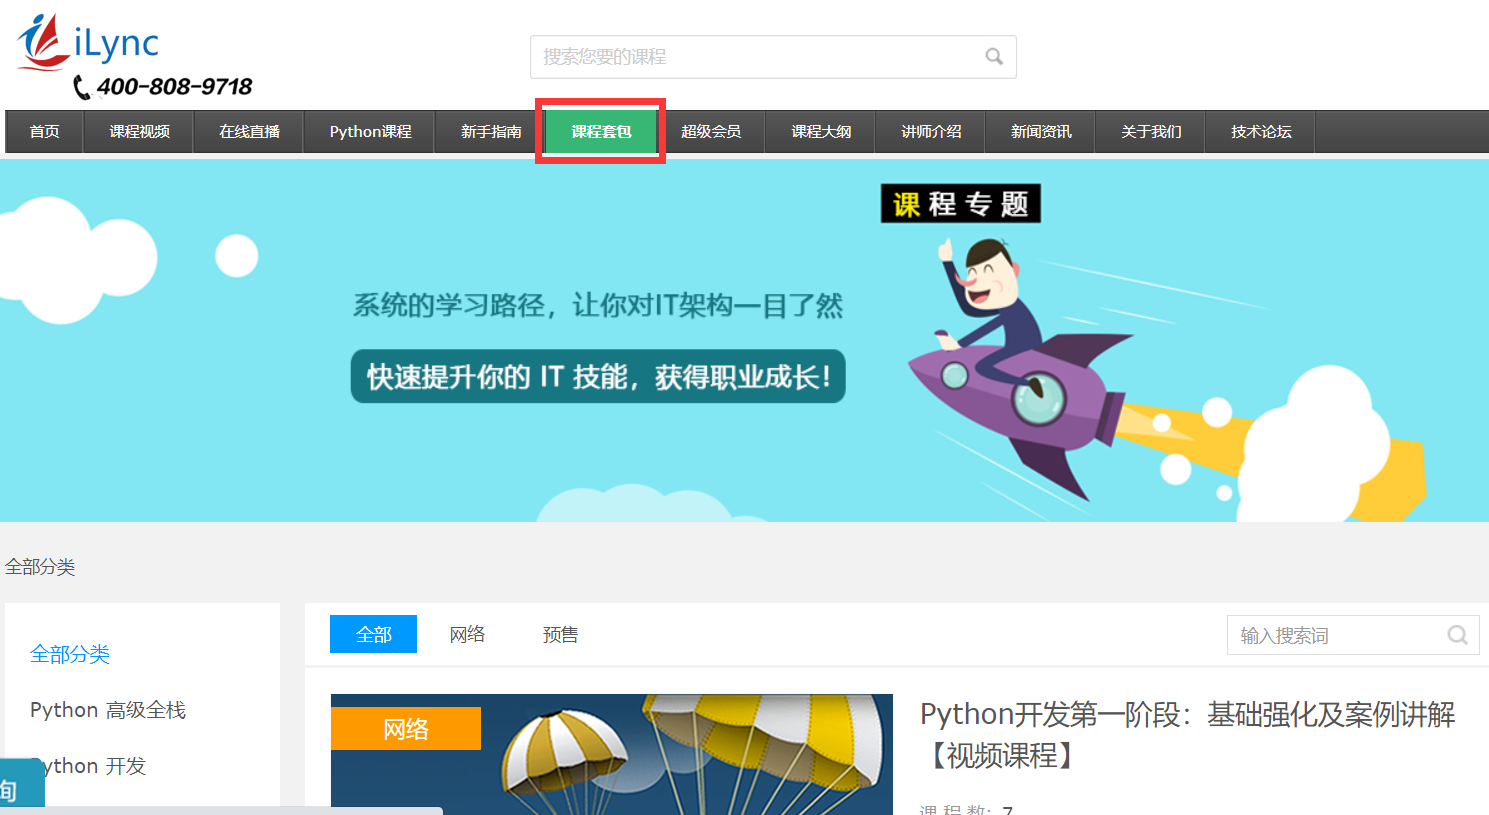1489x815 pixels.
Task: Choose Python 高级全栈 category in sidebar
Action: click(x=108, y=710)
